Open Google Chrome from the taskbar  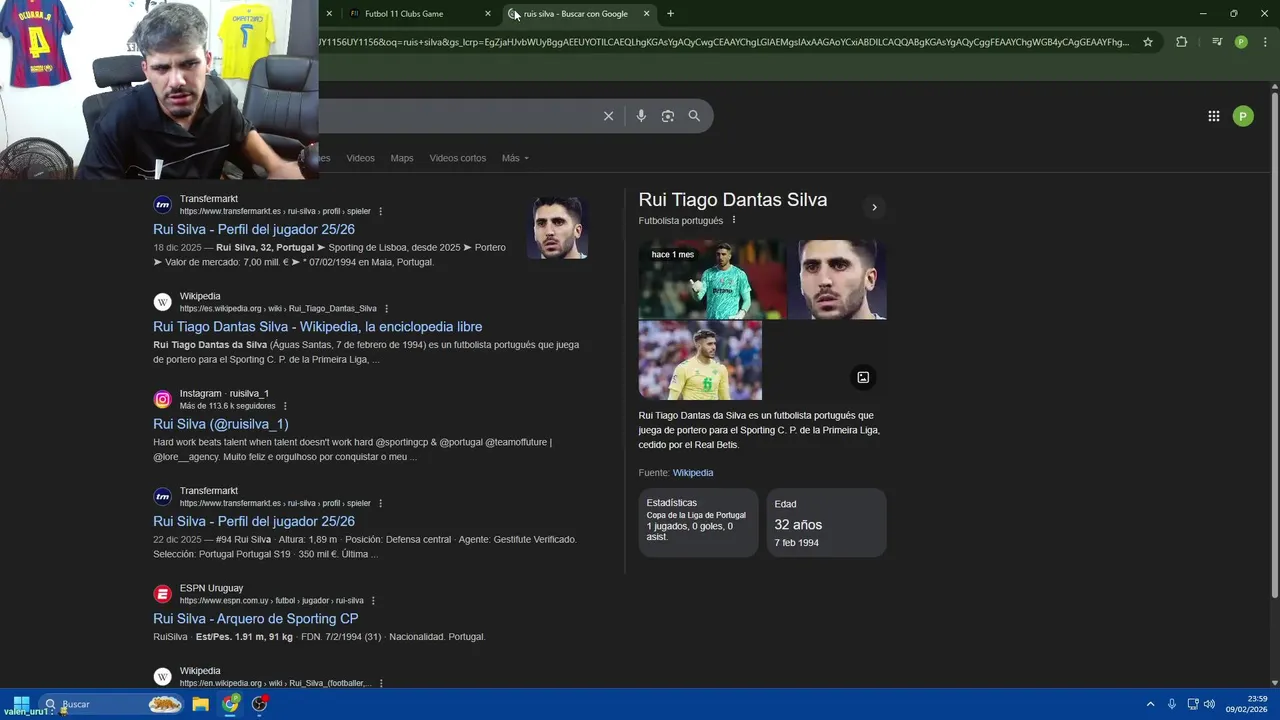[x=231, y=704]
